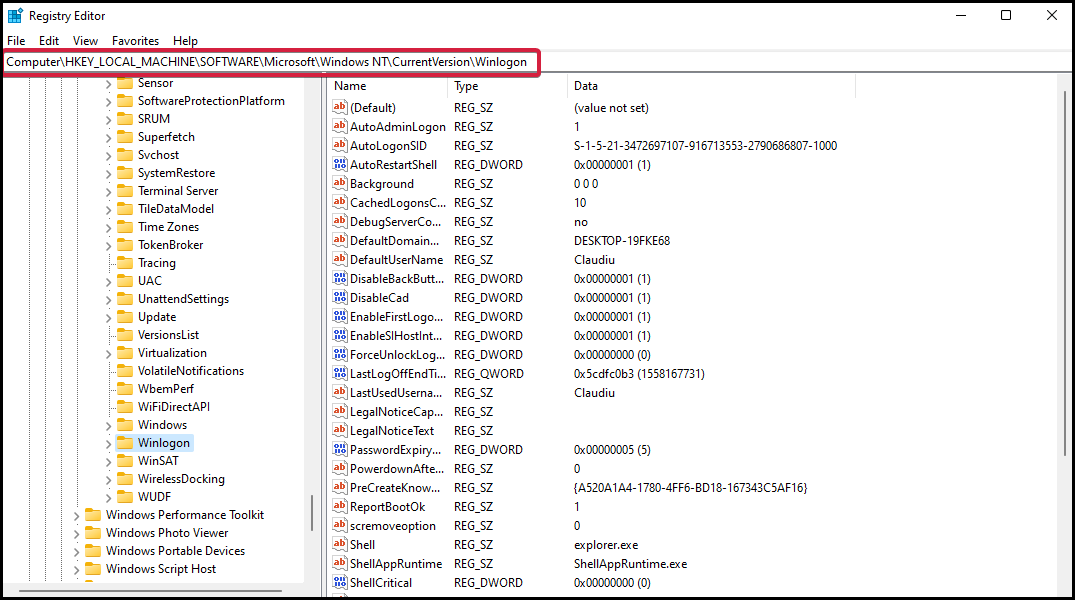
Task: Expand the Windows Portable Devices key
Action: point(76,551)
